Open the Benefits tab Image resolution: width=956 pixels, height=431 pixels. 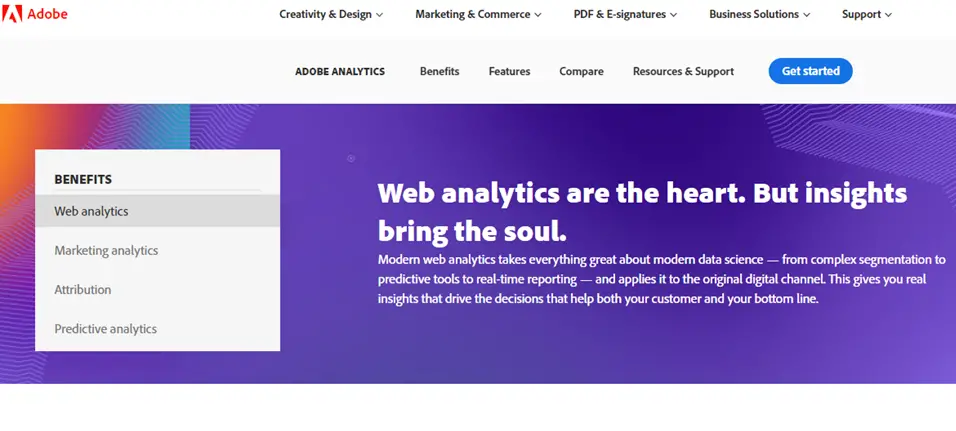click(x=439, y=71)
